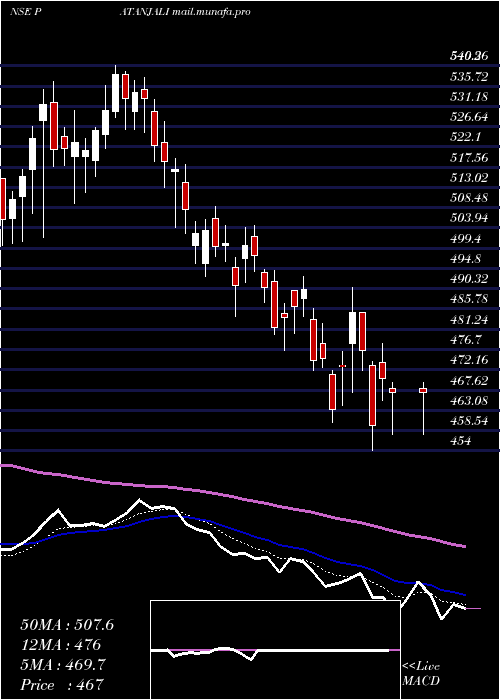
Task: Click the 540.26 price axis label
Action: [x=469, y=56]
